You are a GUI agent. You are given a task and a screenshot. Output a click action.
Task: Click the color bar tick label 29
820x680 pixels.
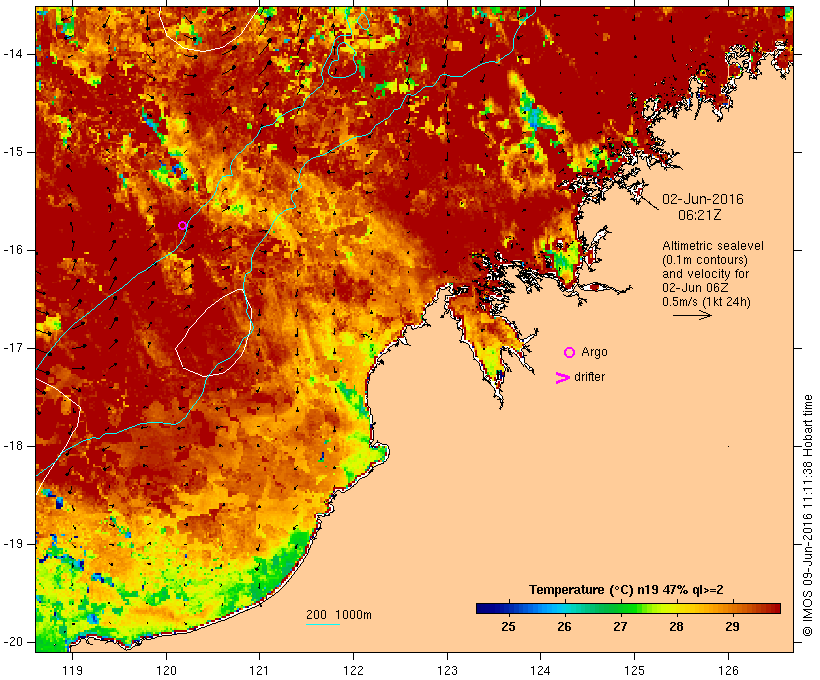[732, 627]
